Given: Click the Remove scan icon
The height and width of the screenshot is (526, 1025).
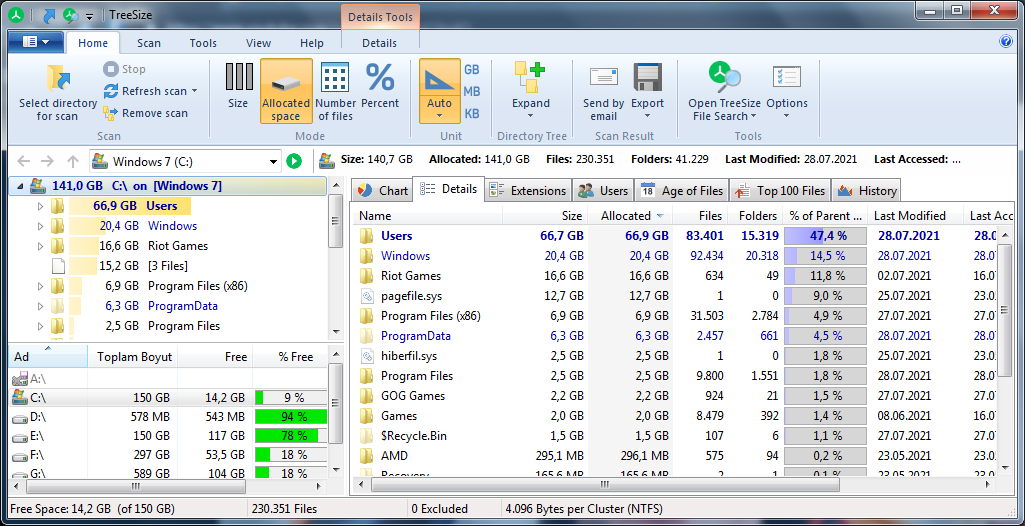Looking at the screenshot, I should 110,113.
